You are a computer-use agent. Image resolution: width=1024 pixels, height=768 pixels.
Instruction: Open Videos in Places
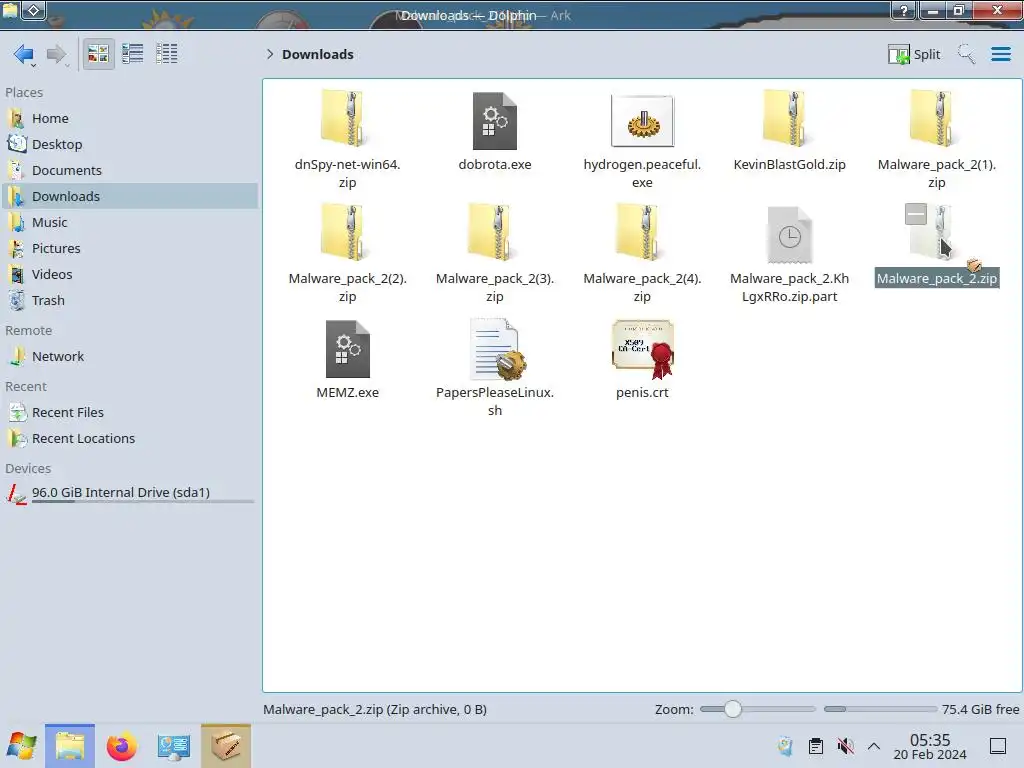coord(131,275)
